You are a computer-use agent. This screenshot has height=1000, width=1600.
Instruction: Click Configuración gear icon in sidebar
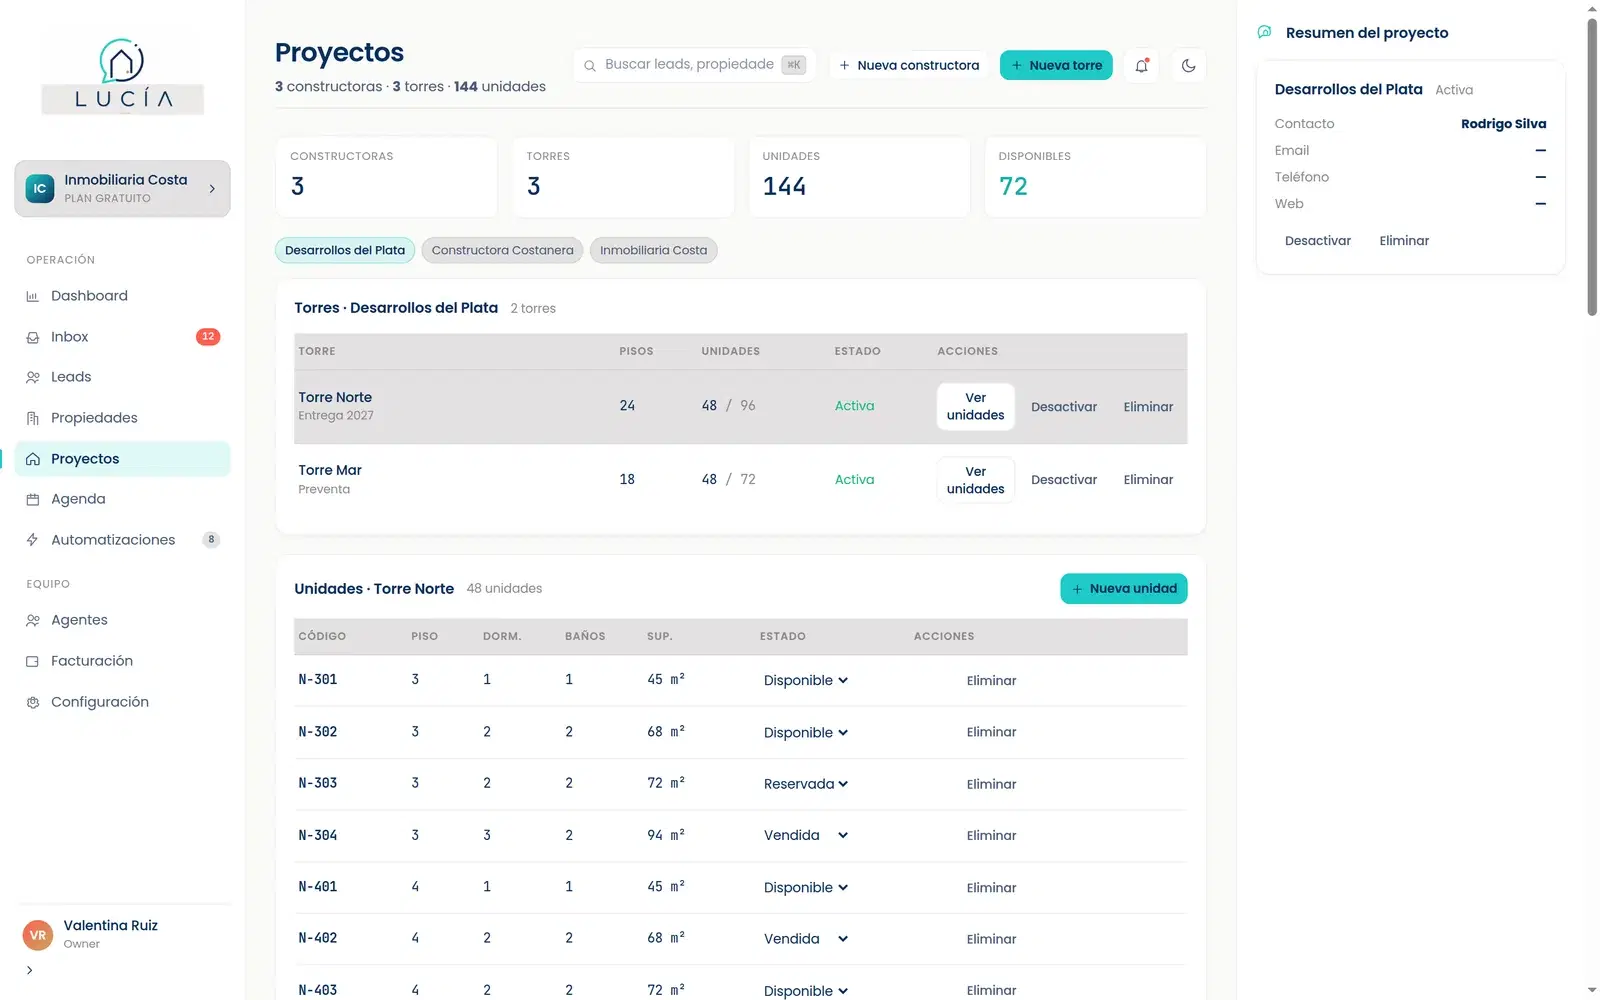[x=33, y=702]
